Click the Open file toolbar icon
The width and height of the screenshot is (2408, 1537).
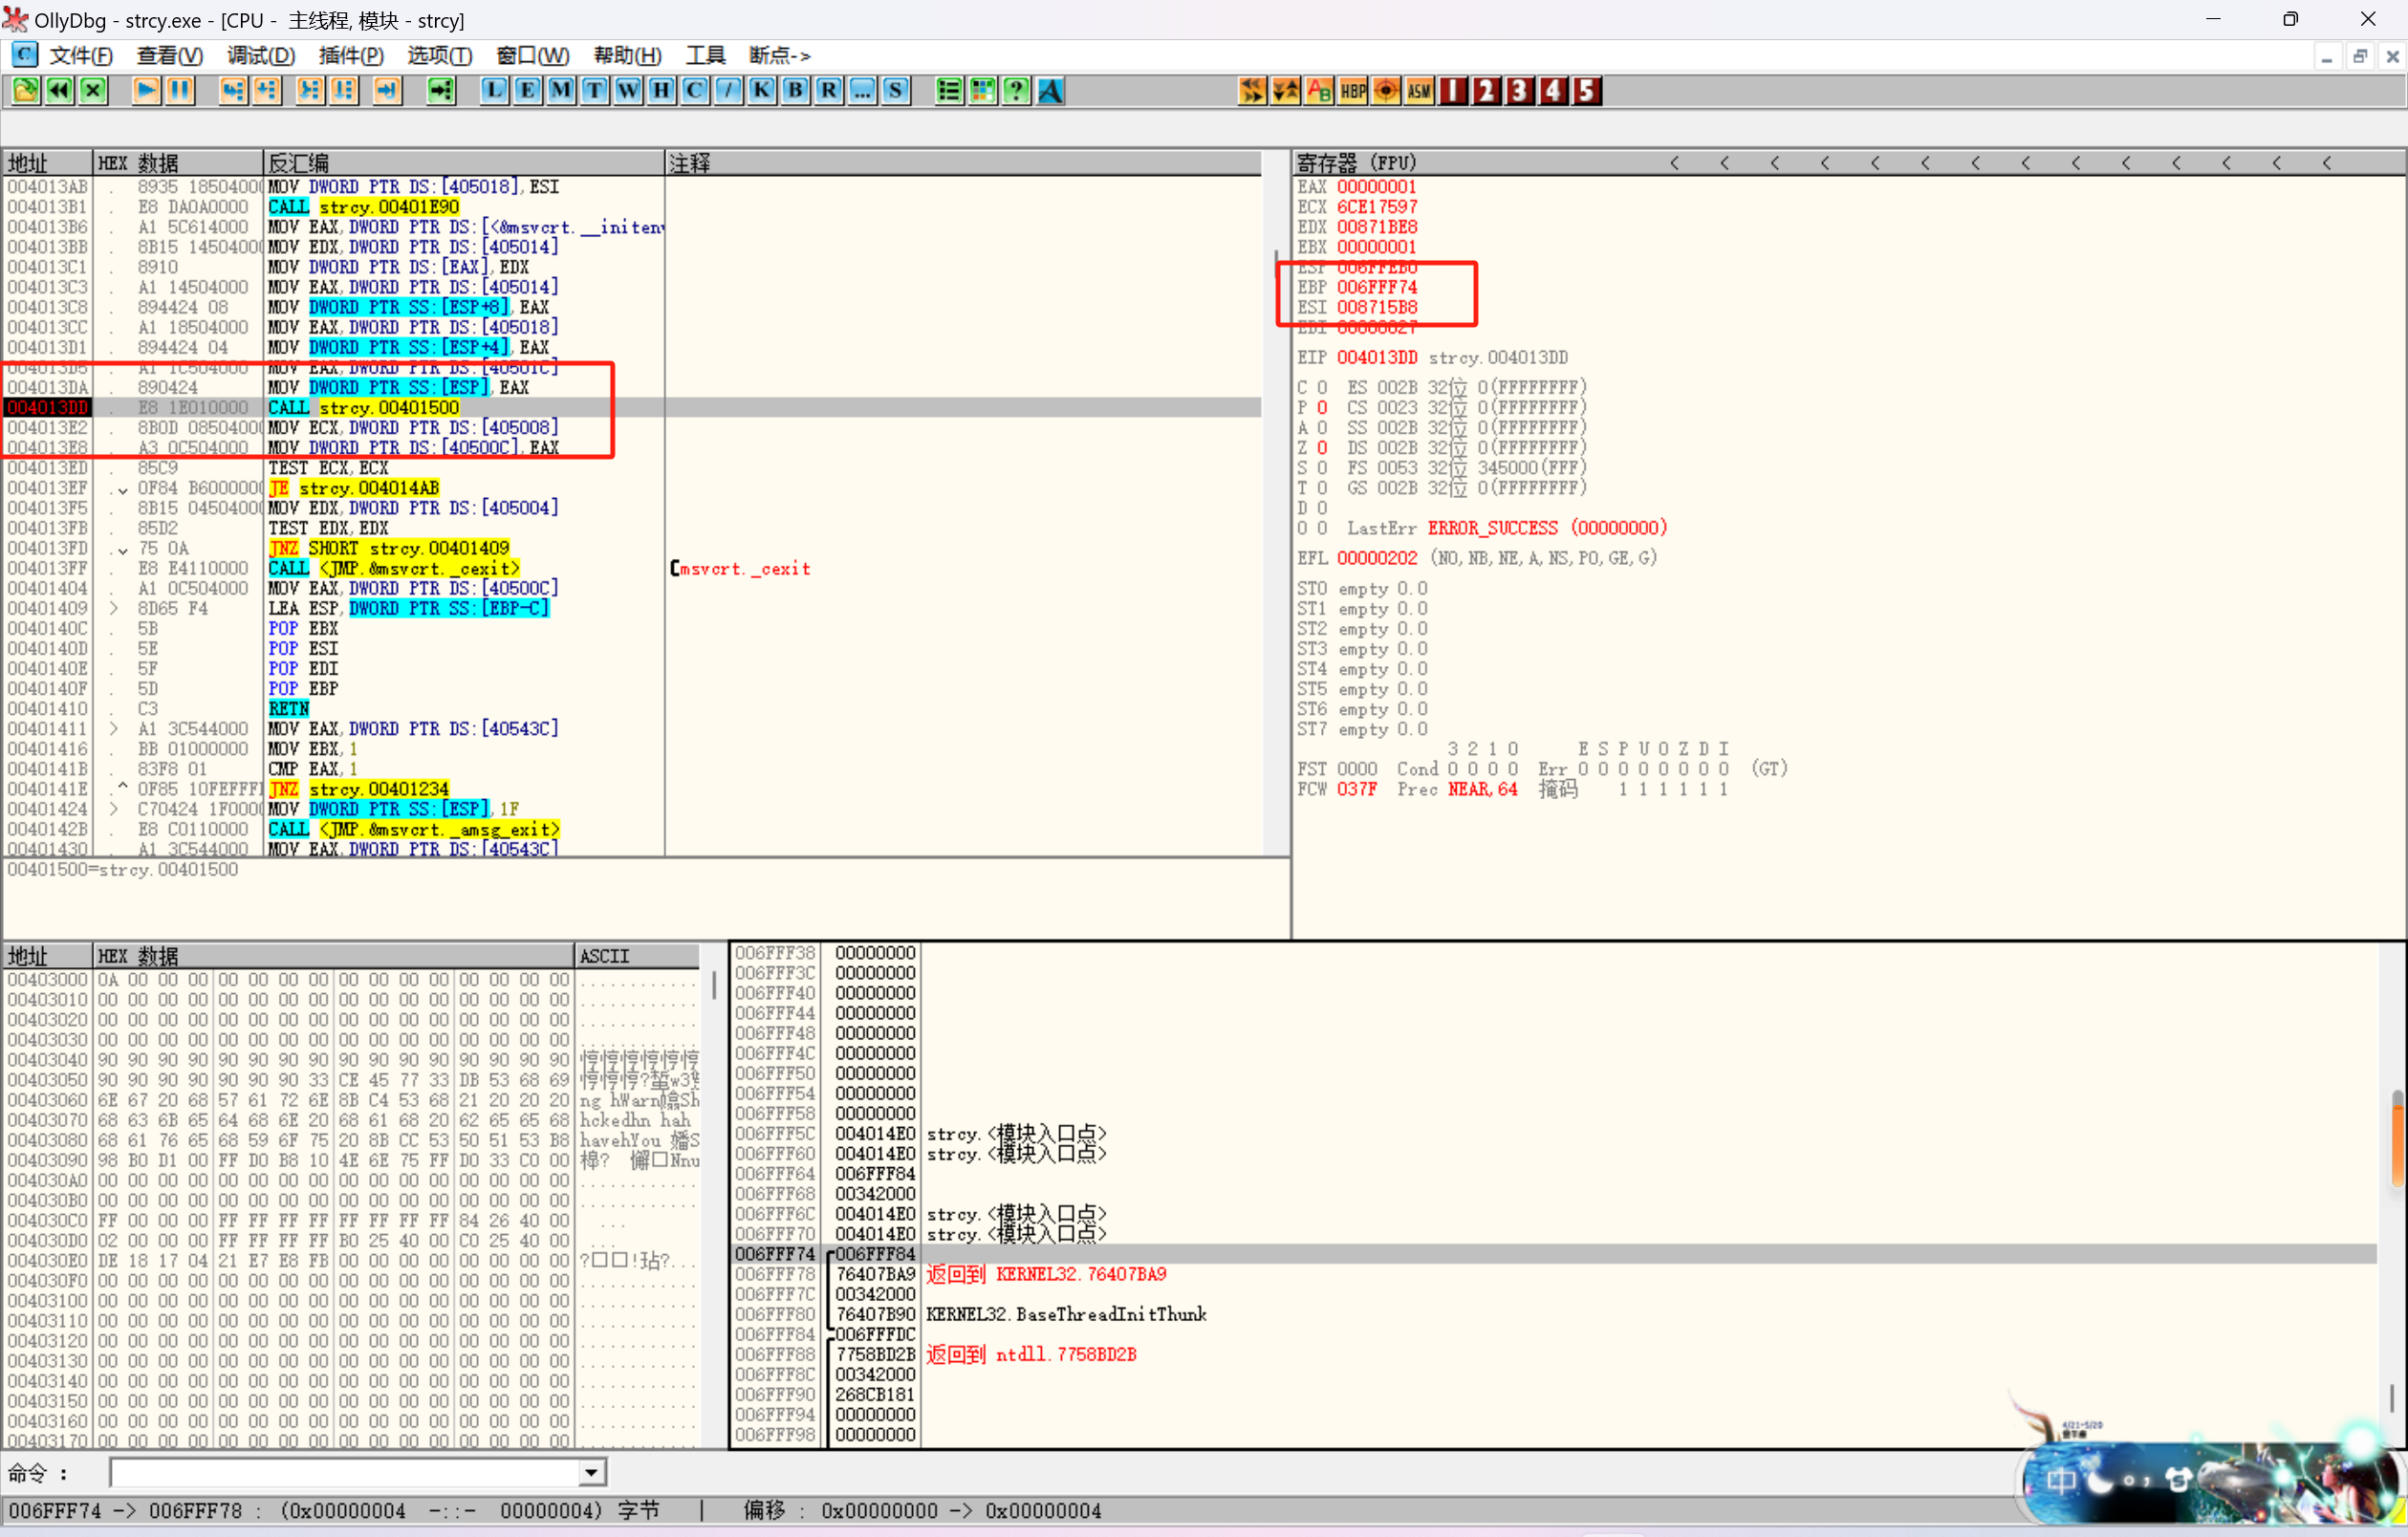[x=26, y=91]
